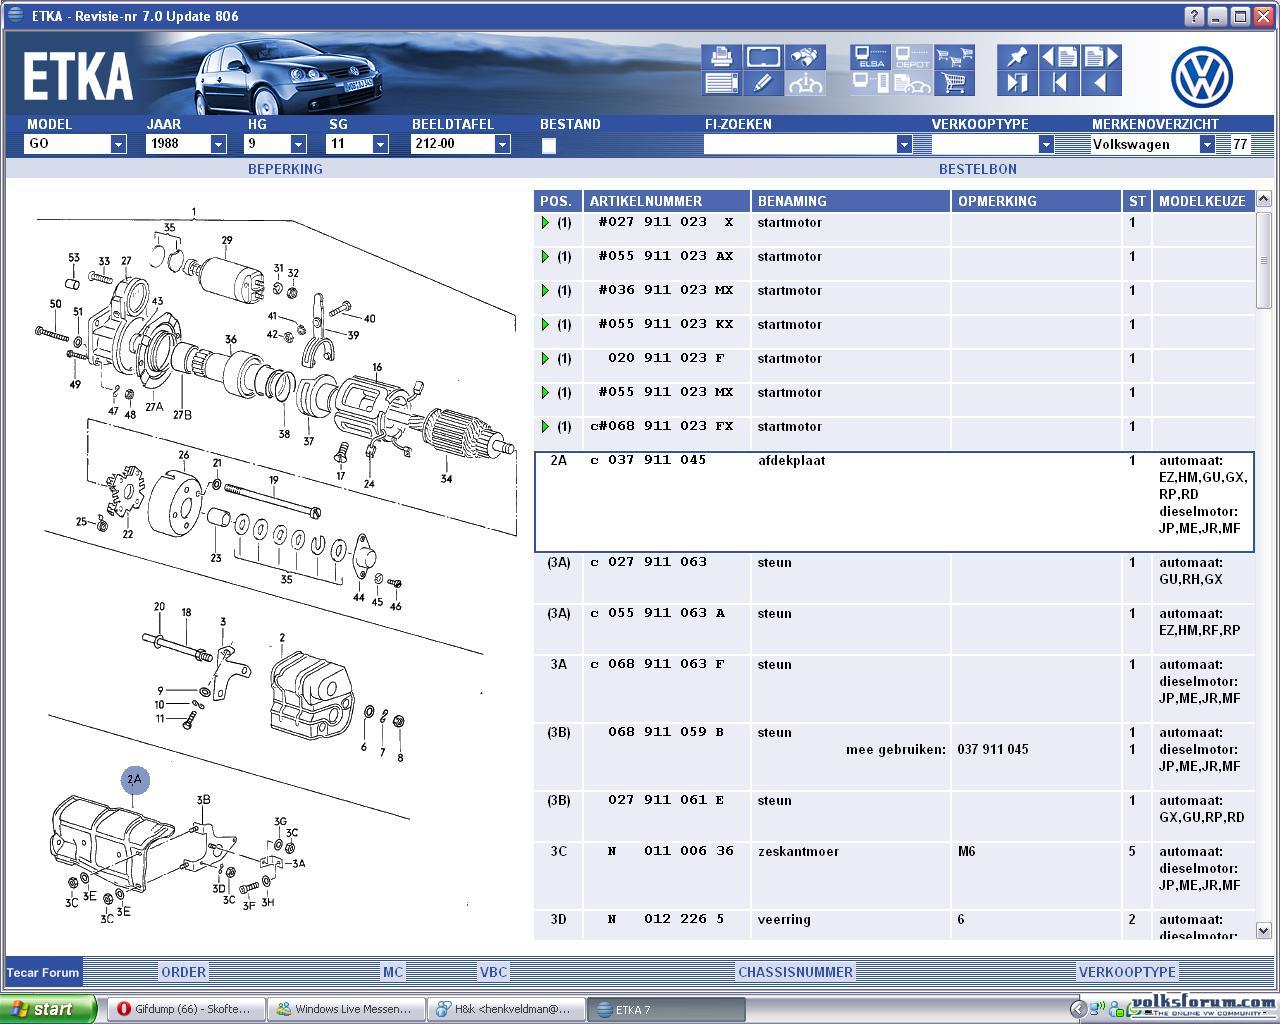Click the Print icon in the toolbar

point(721,57)
